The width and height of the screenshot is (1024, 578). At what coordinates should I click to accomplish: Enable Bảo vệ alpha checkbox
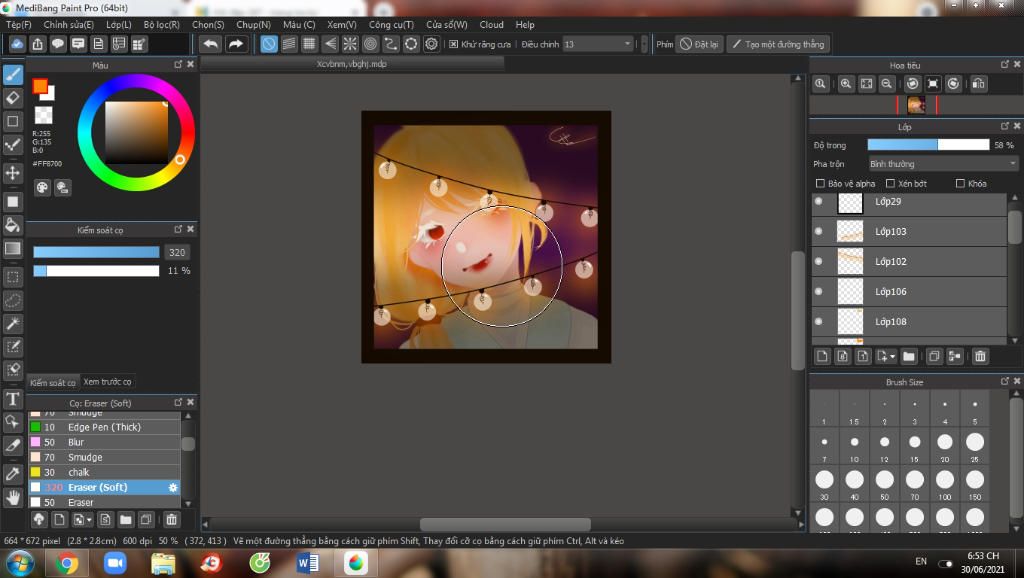pyautogui.click(x=820, y=184)
